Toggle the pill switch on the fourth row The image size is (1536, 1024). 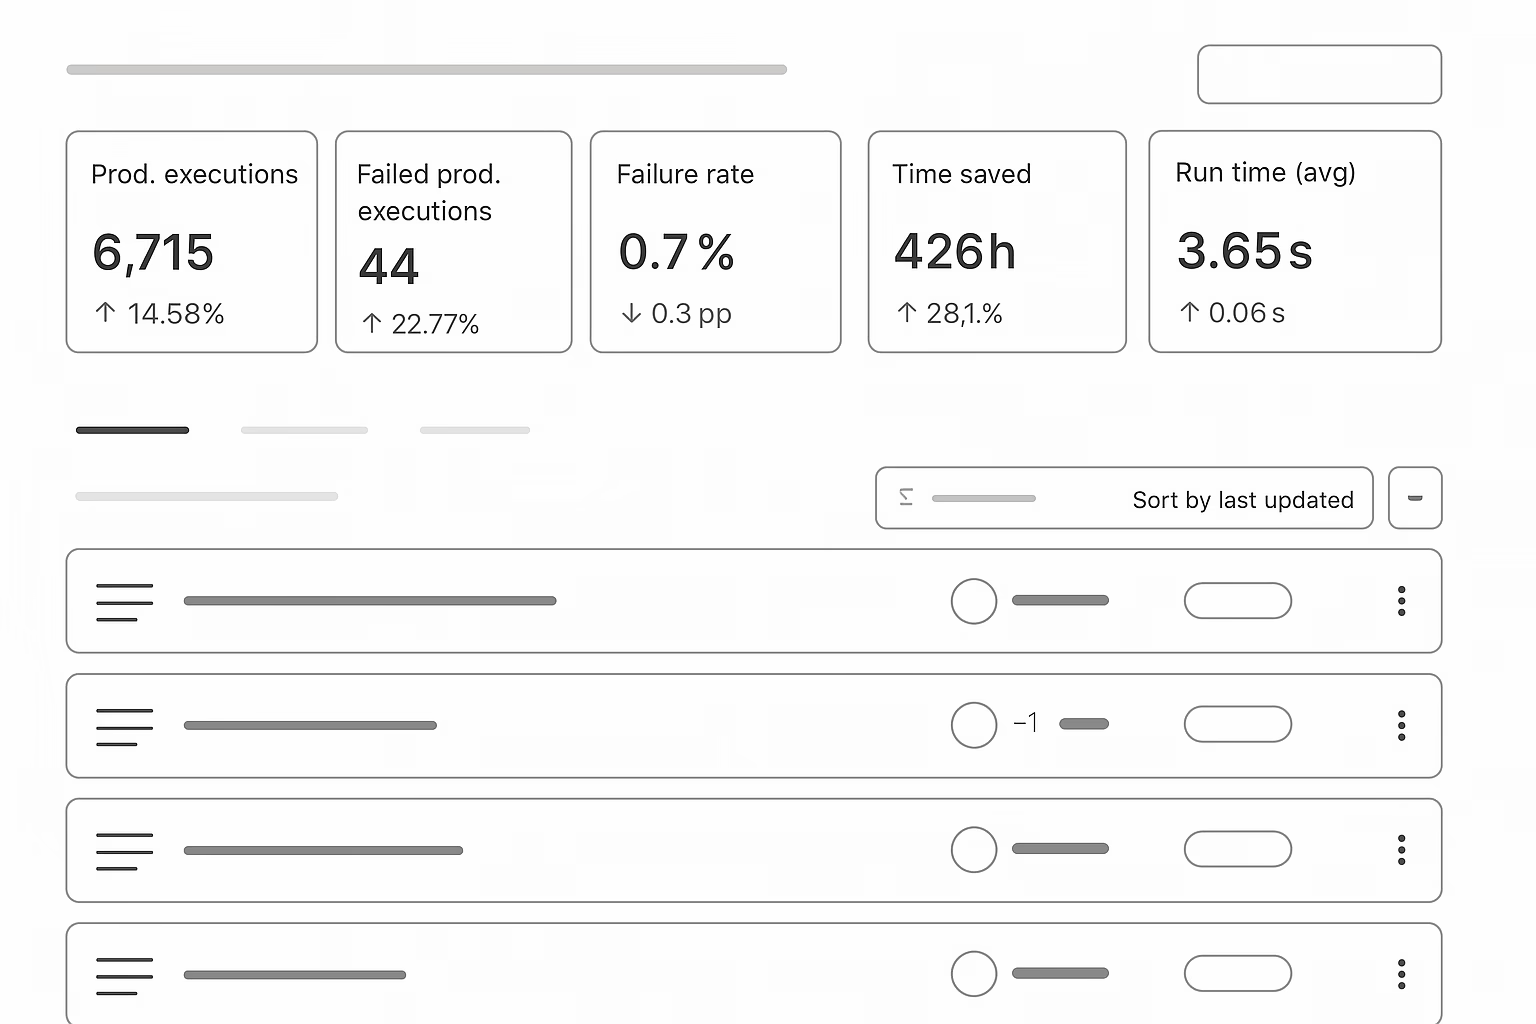[x=1237, y=974]
